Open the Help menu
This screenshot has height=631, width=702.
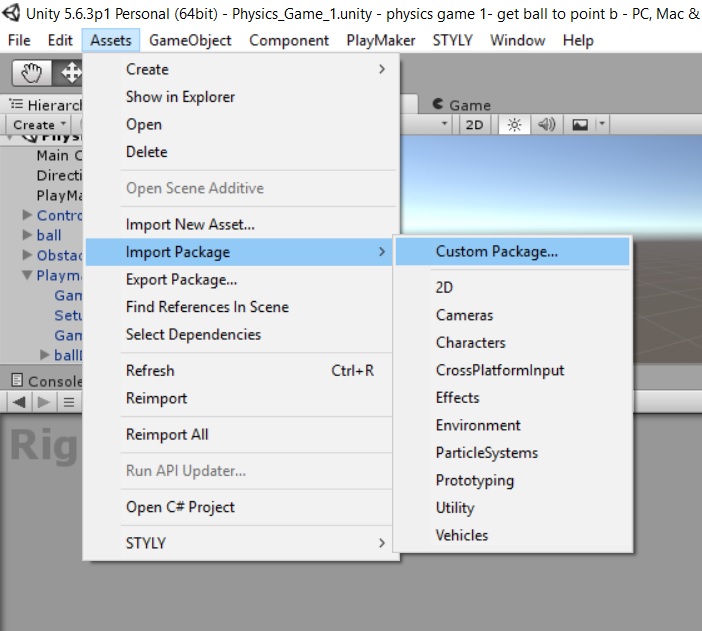578,40
